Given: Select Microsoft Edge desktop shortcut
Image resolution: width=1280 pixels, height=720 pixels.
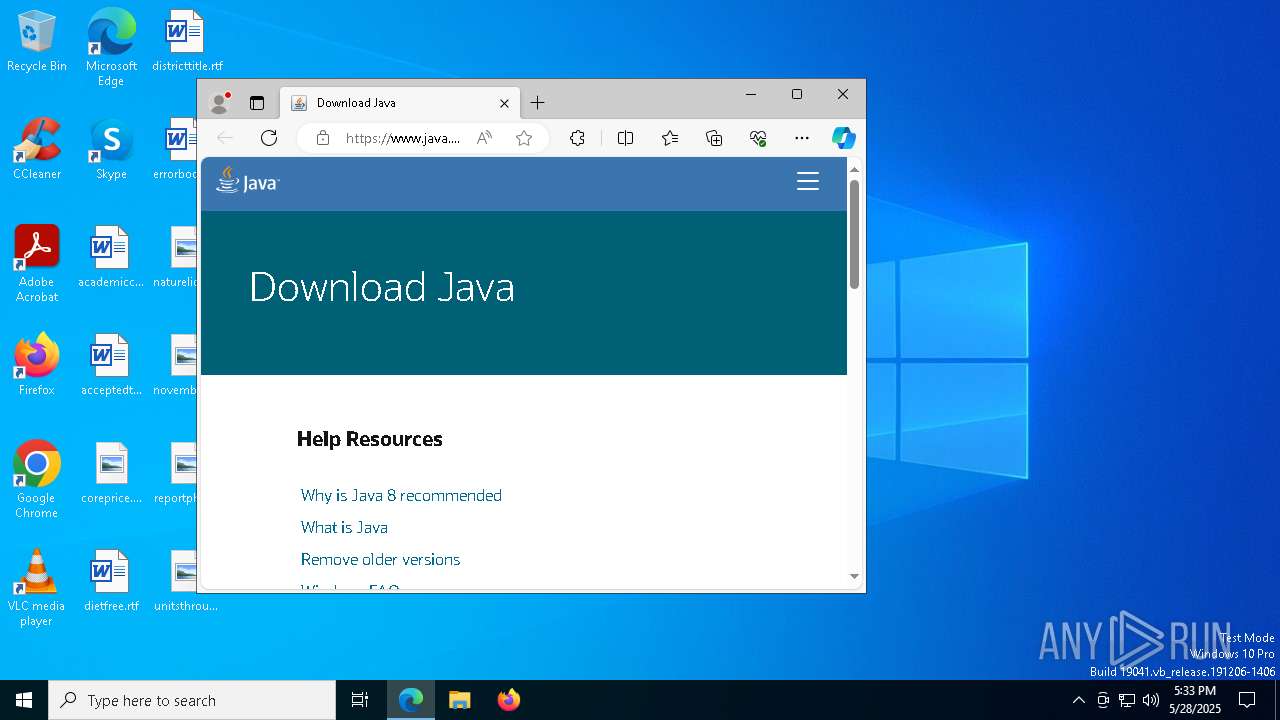Looking at the screenshot, I should 111,47.
